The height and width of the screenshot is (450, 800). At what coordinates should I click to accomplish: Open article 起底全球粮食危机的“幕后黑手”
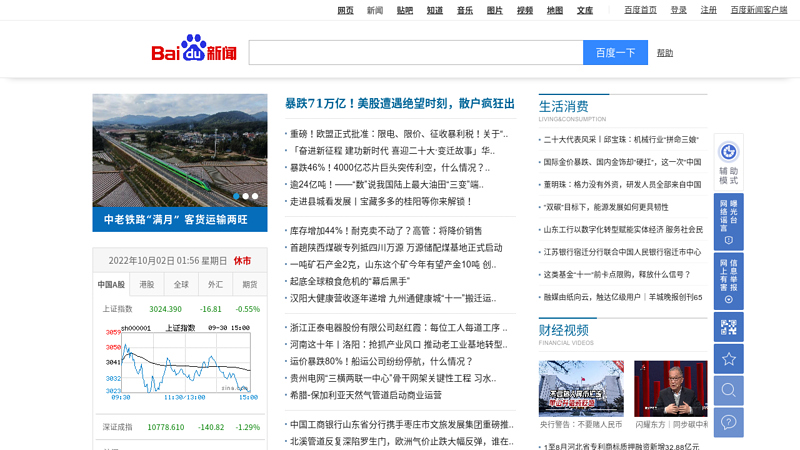click(350, 281)
